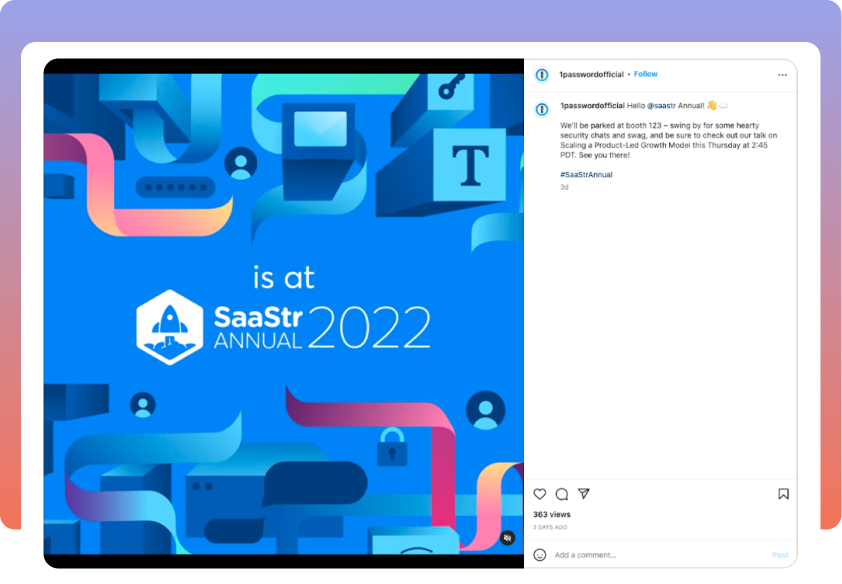842x584 pixels.
Task: Click the 3 DAYS AGO timestamp
Action: 550,527
